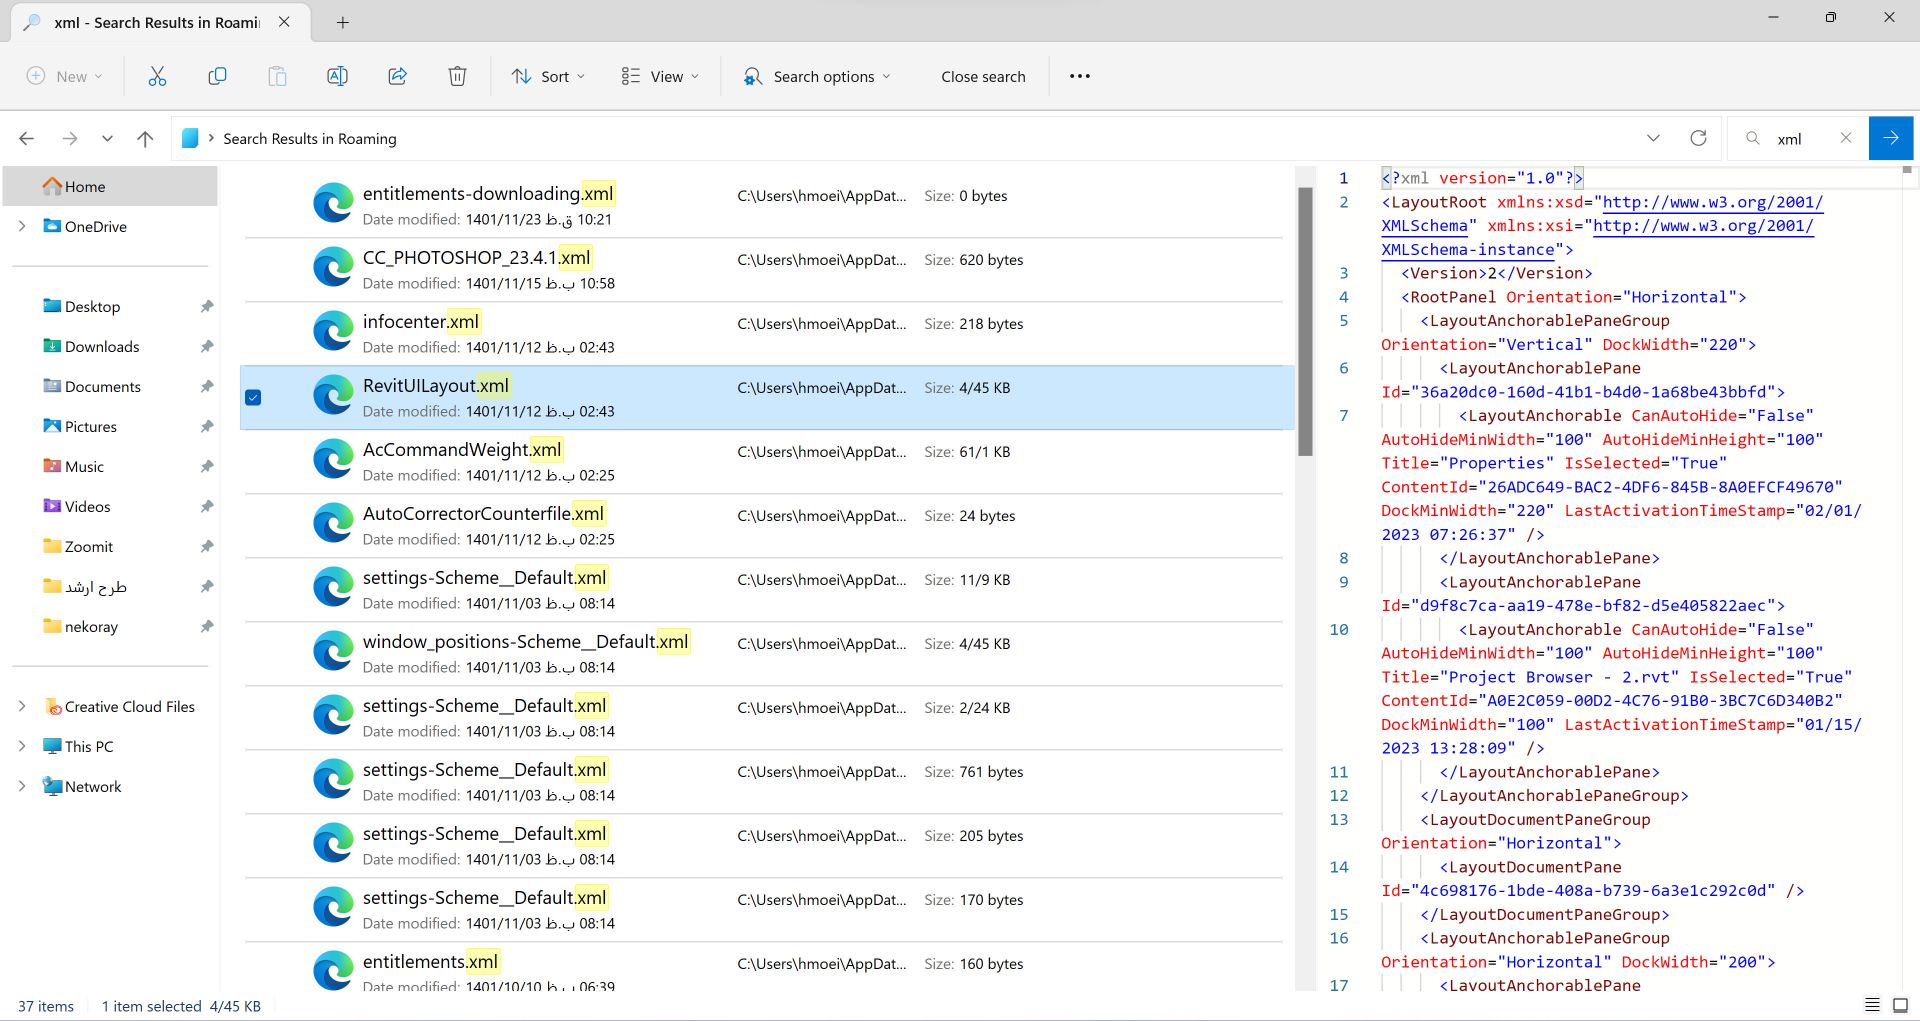Expand the This PC tree node
The height and width of the screenshot is (1021, 1920).
coord(22,746)
